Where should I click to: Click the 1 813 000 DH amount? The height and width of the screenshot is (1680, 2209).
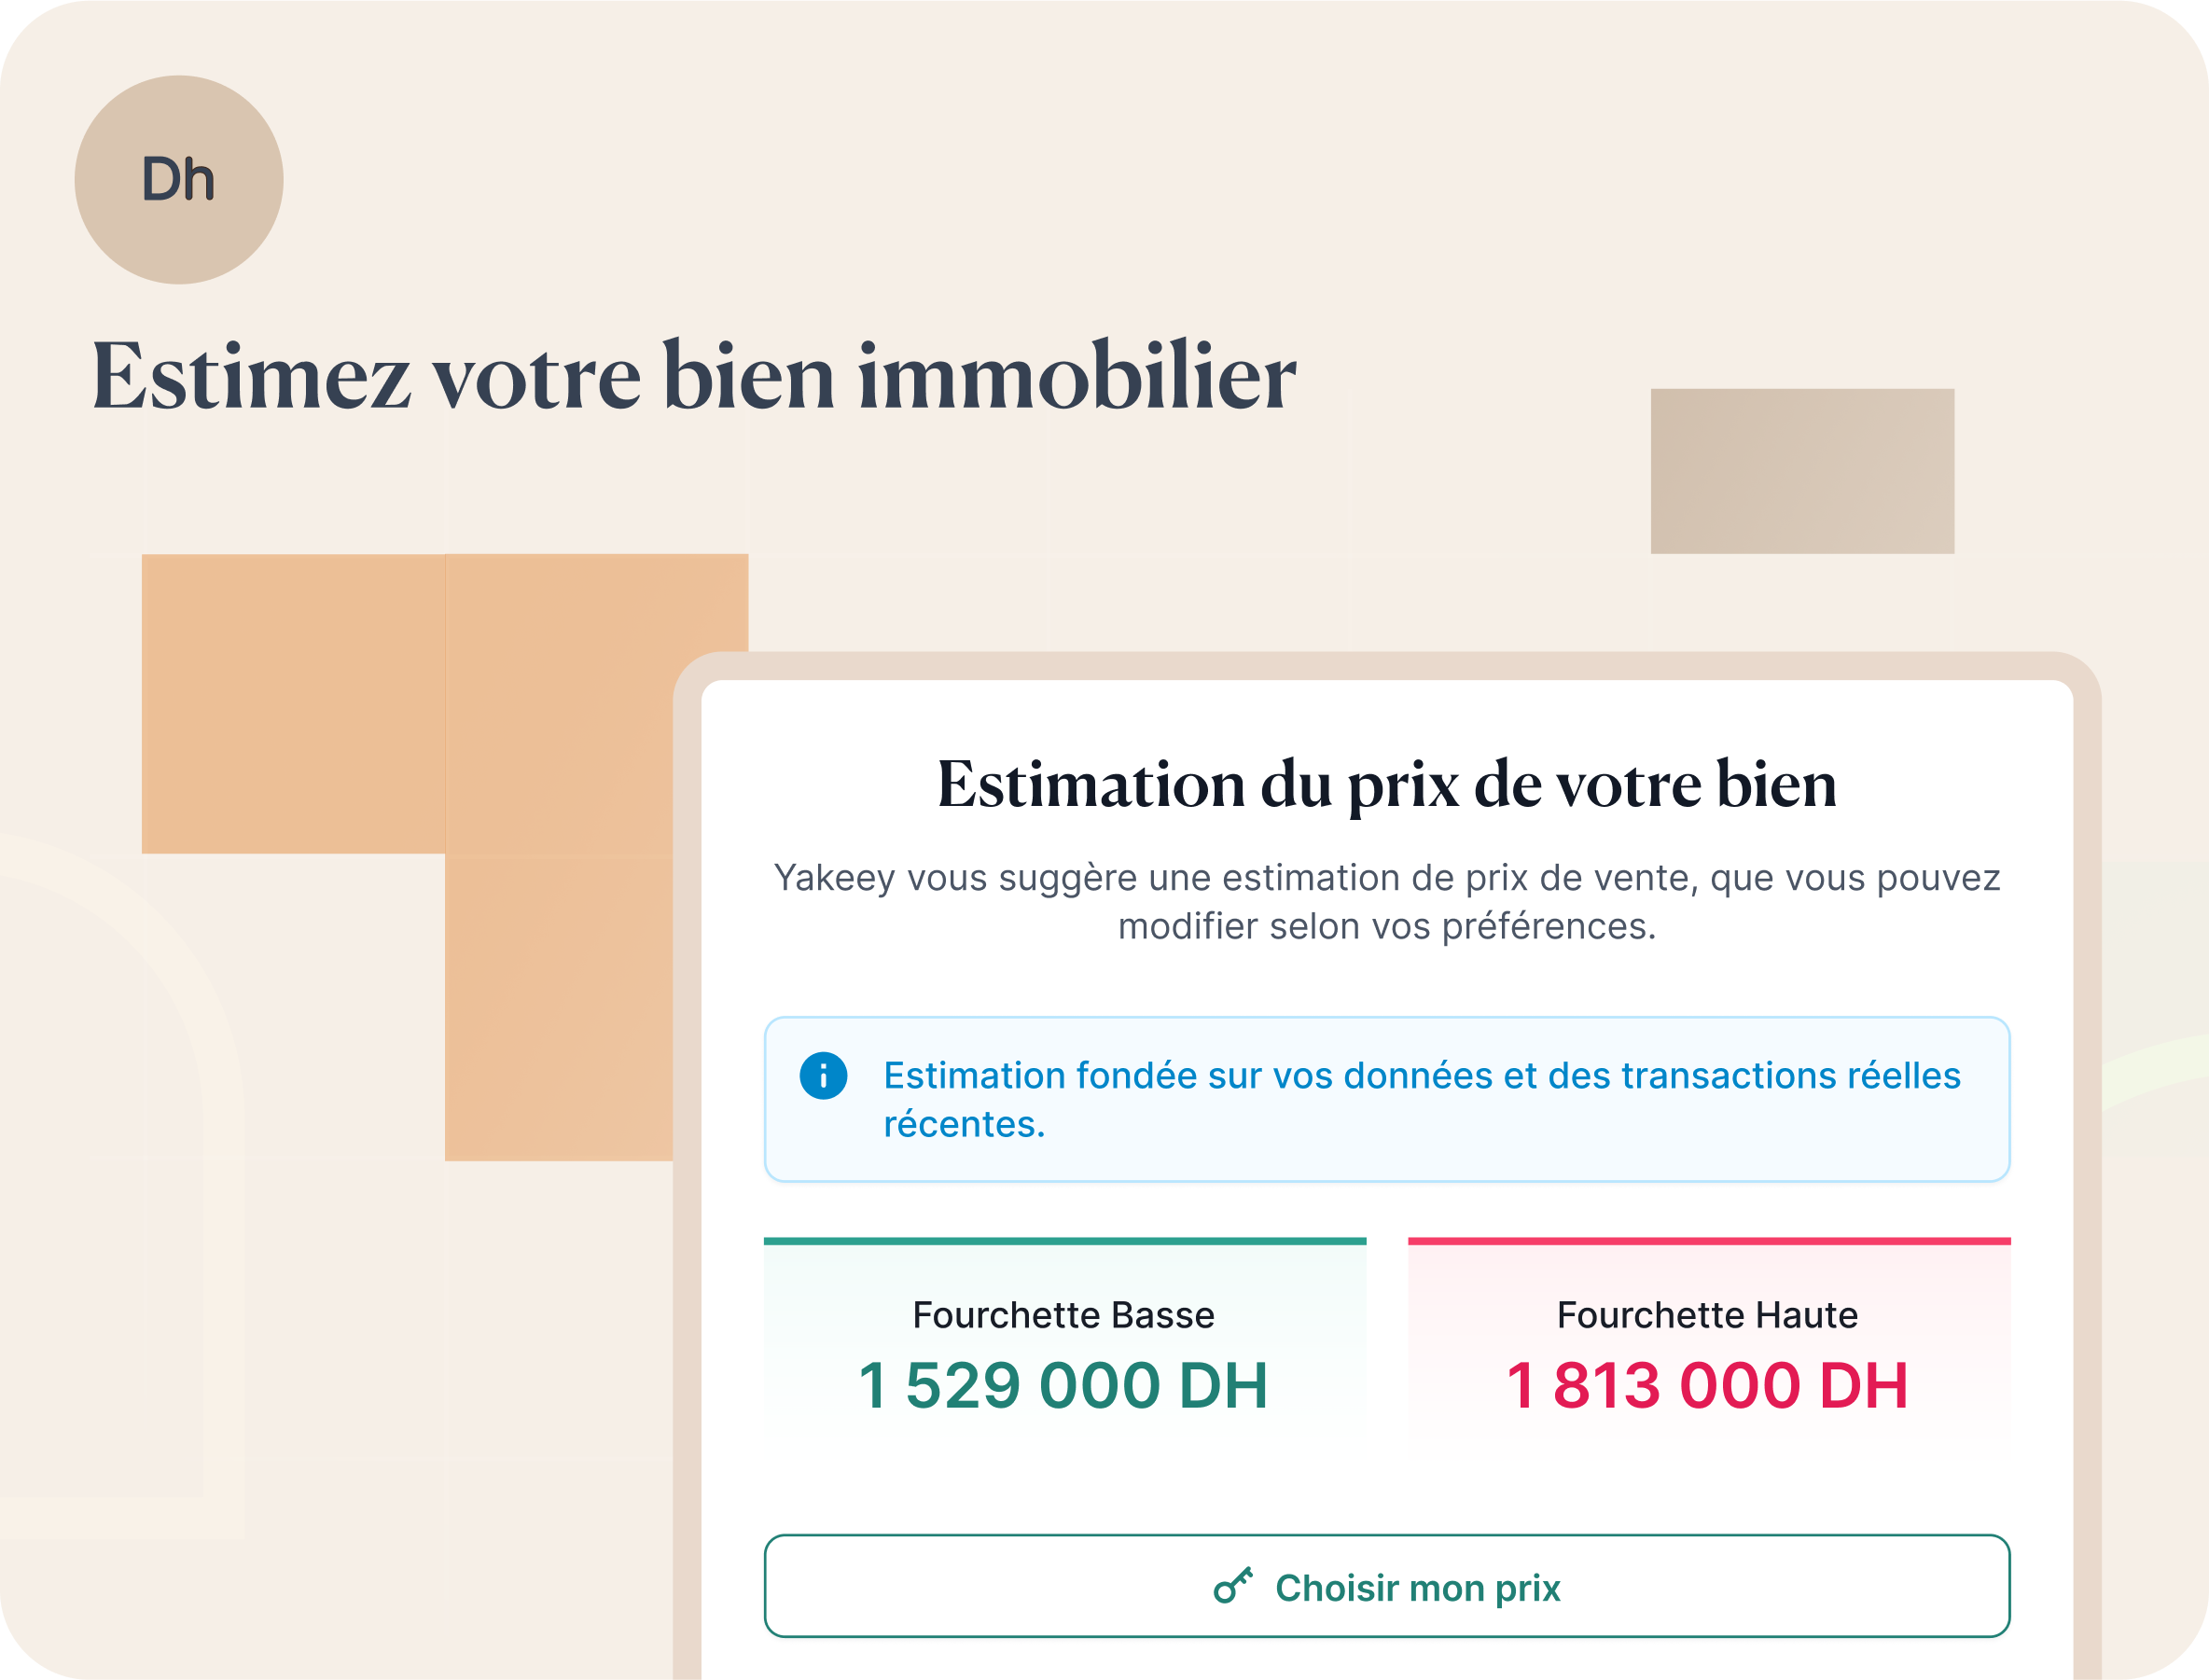[1708, 1386]
